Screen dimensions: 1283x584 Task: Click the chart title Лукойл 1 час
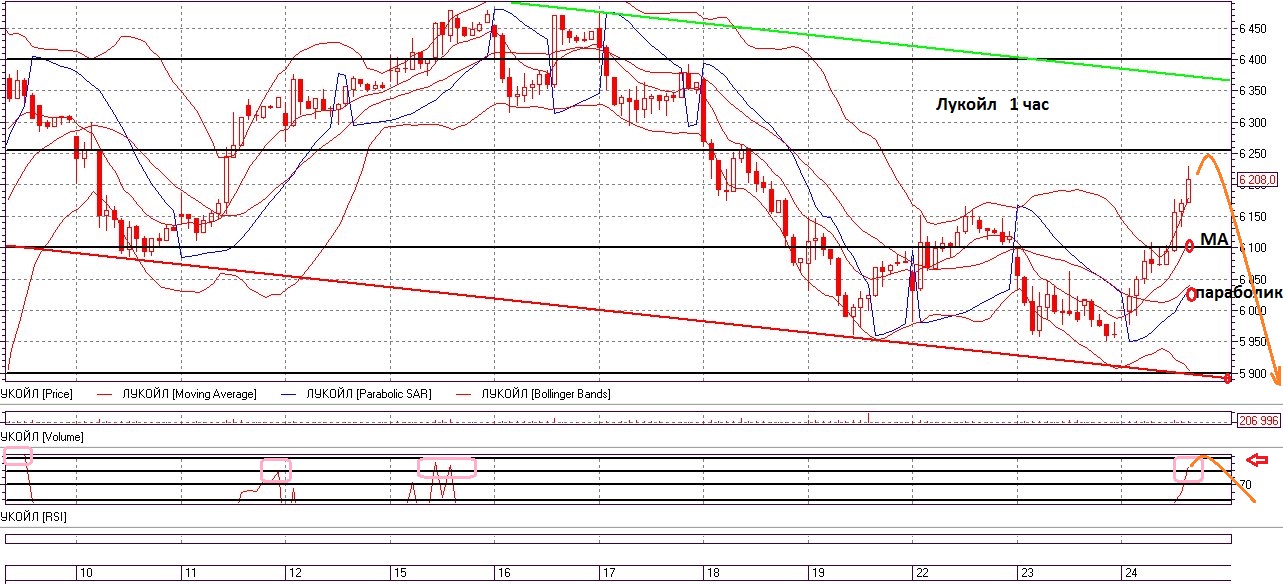coord(992,104)
